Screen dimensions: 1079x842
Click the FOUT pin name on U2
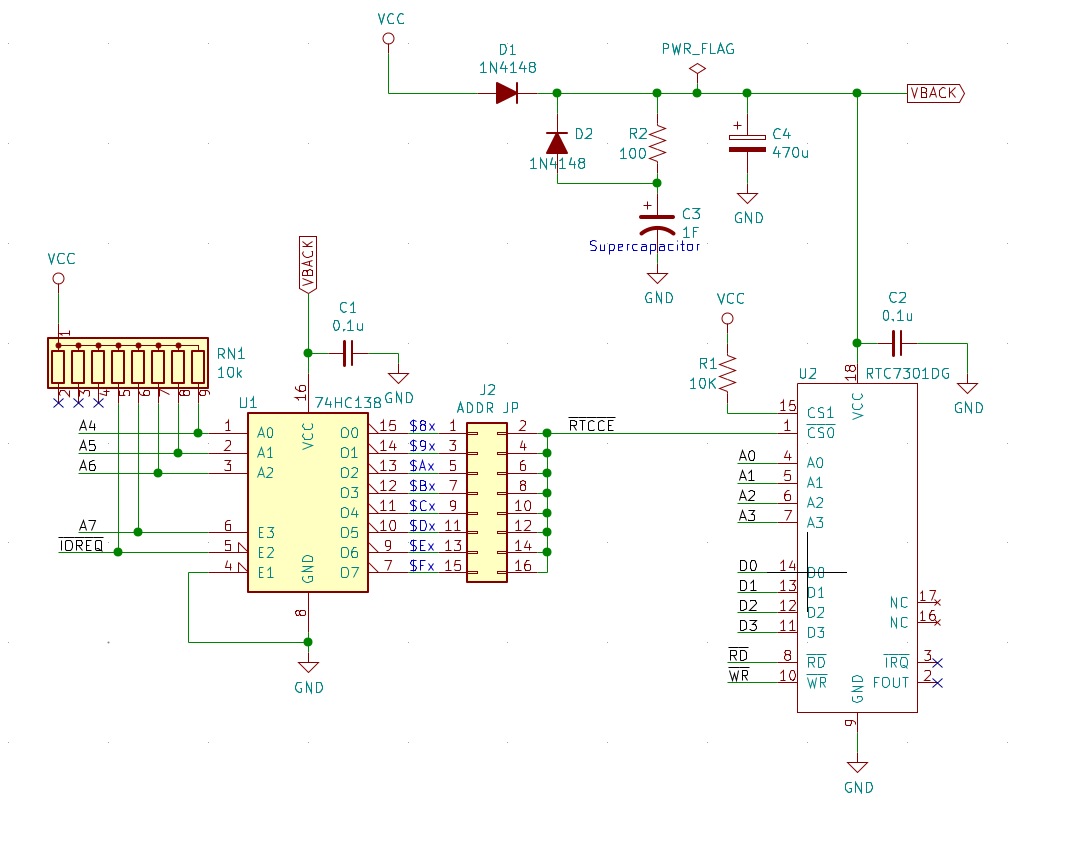pyautogui.click(x=891, y=682)
